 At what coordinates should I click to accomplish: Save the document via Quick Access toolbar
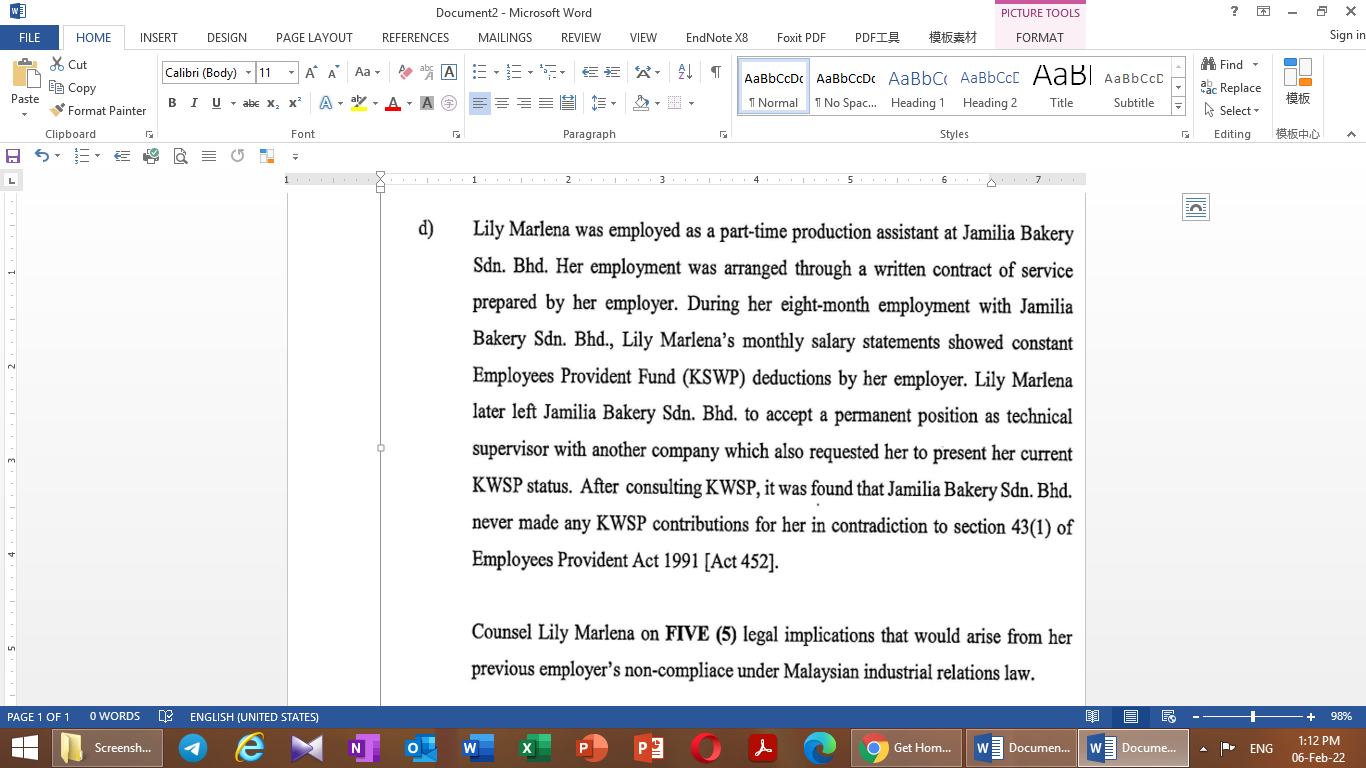coord(13,156)
